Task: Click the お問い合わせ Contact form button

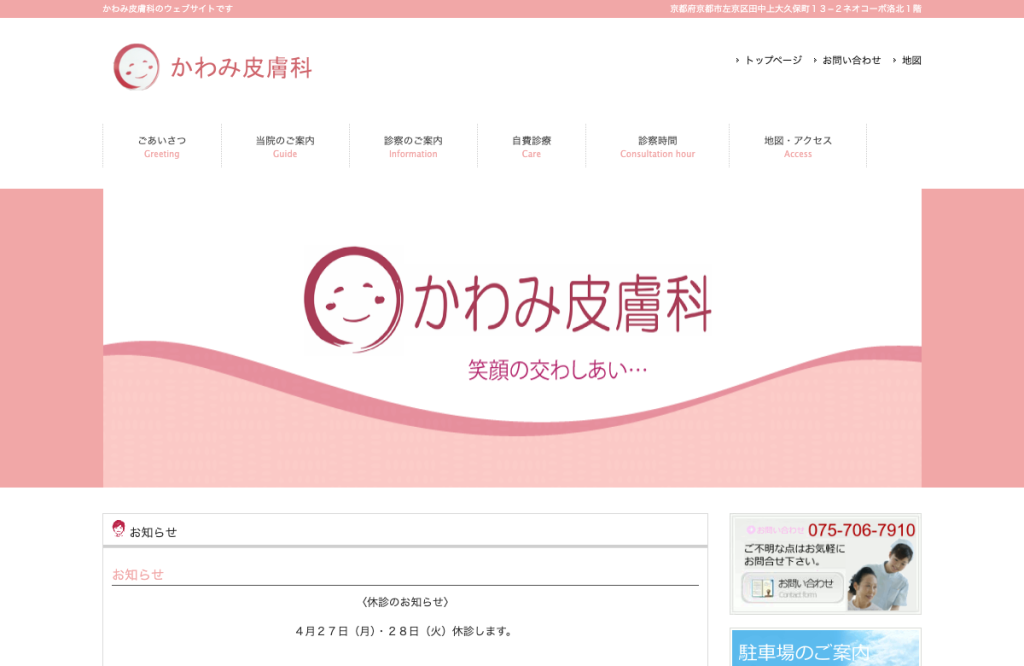Action: pos(792,588)
